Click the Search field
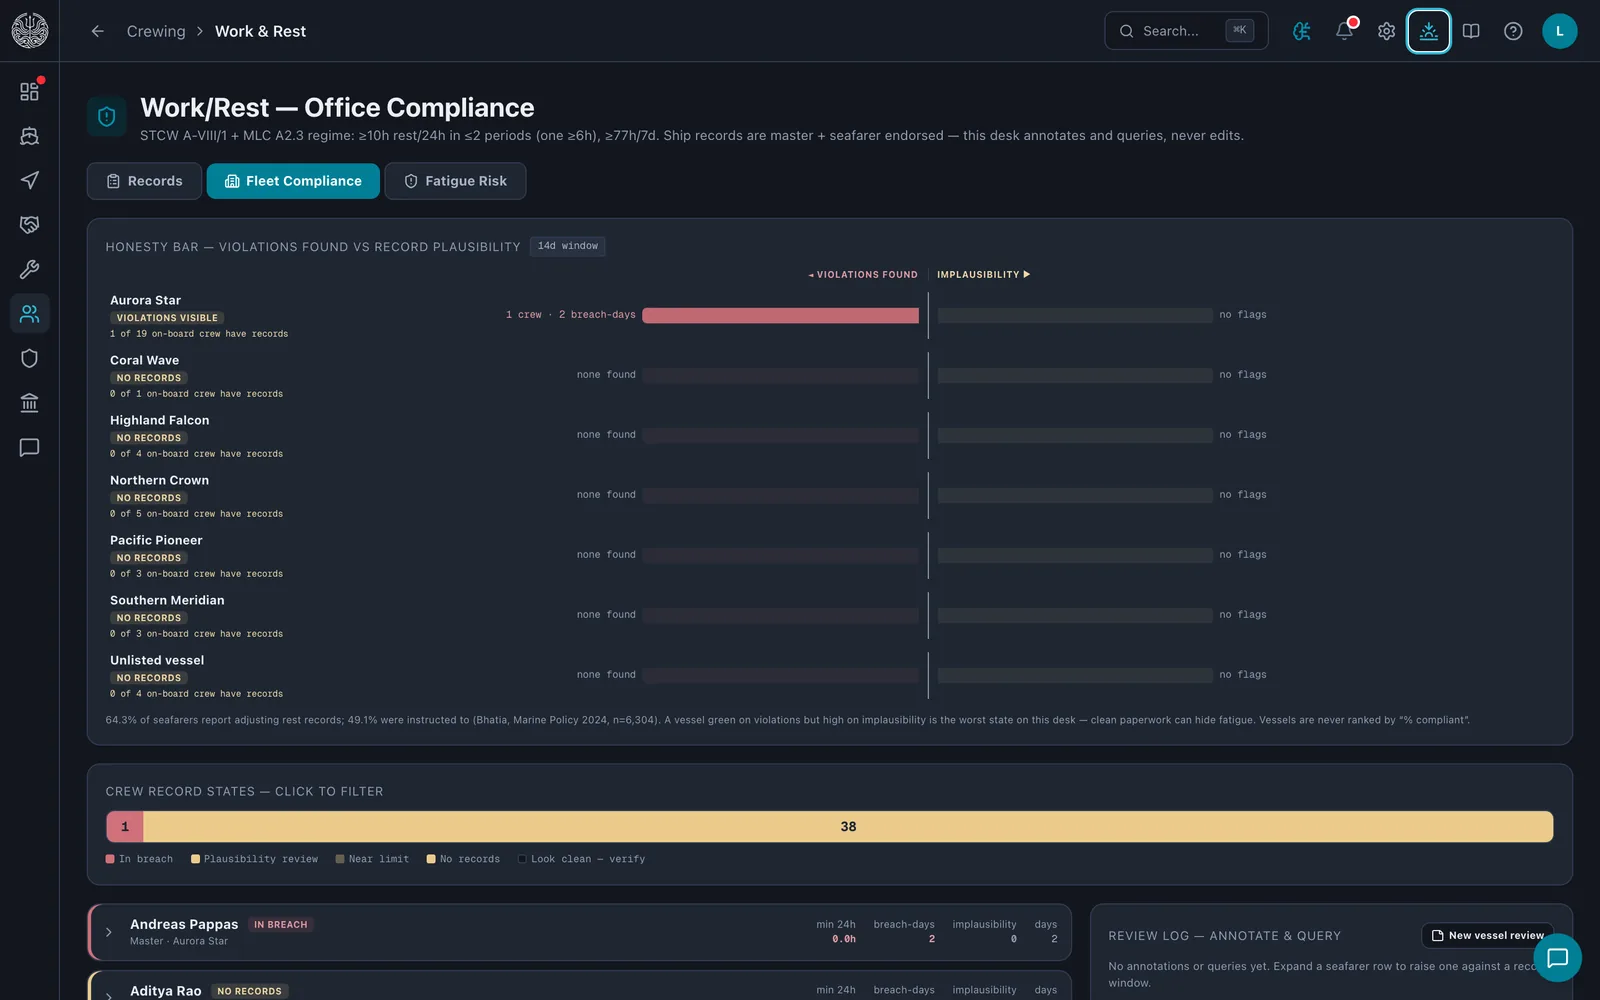Screen dimensions: 1600x1000 click(x=1186, y=31)
